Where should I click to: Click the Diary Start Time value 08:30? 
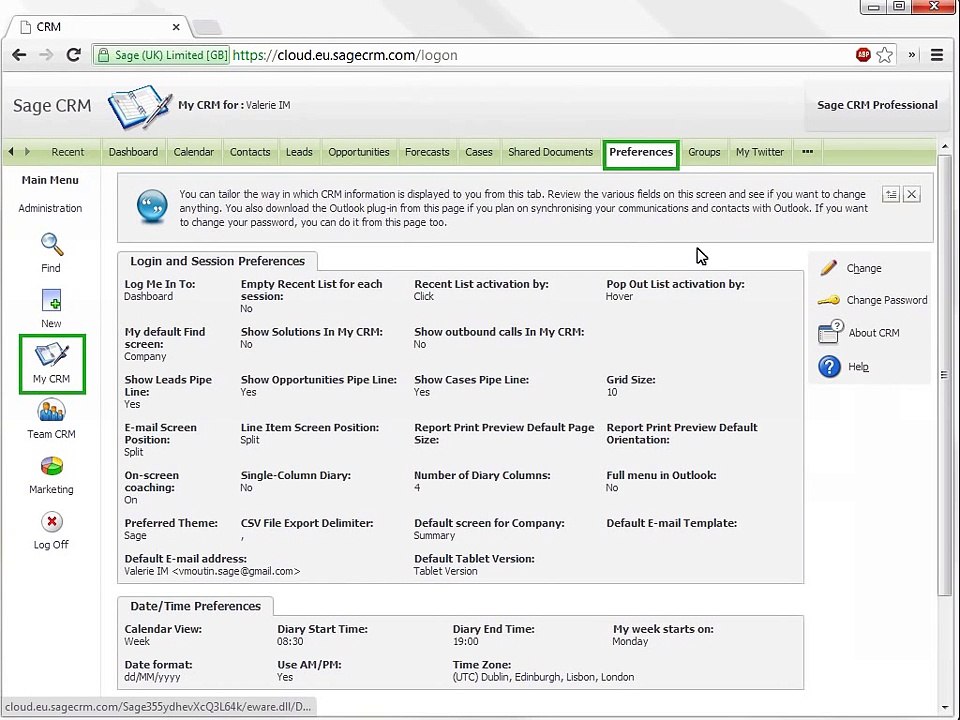[x=290, y=642]
